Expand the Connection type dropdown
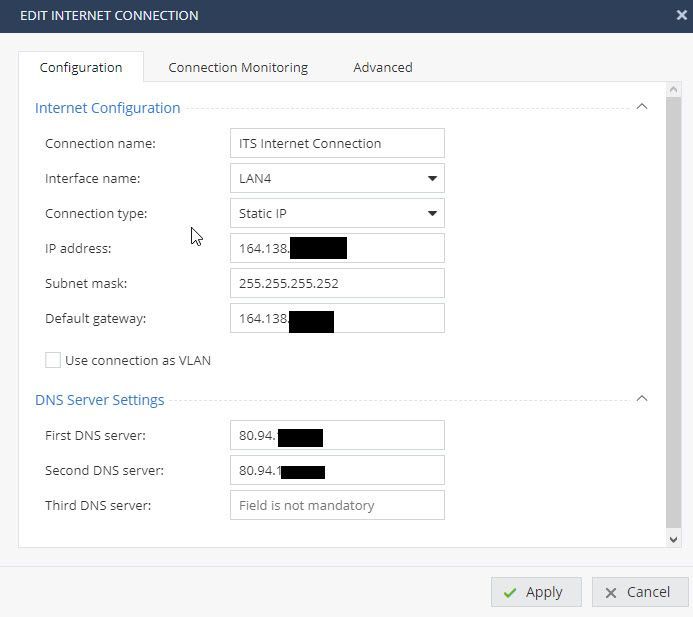This screenshot has width=693, height=617. 432,213
